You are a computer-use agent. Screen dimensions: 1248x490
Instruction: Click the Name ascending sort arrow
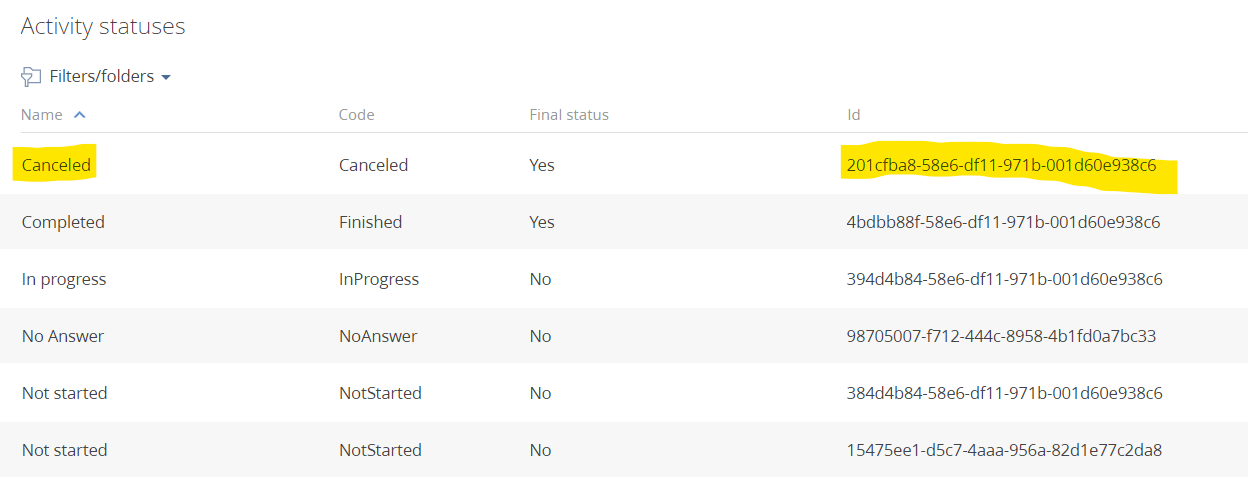coord(80,115)
